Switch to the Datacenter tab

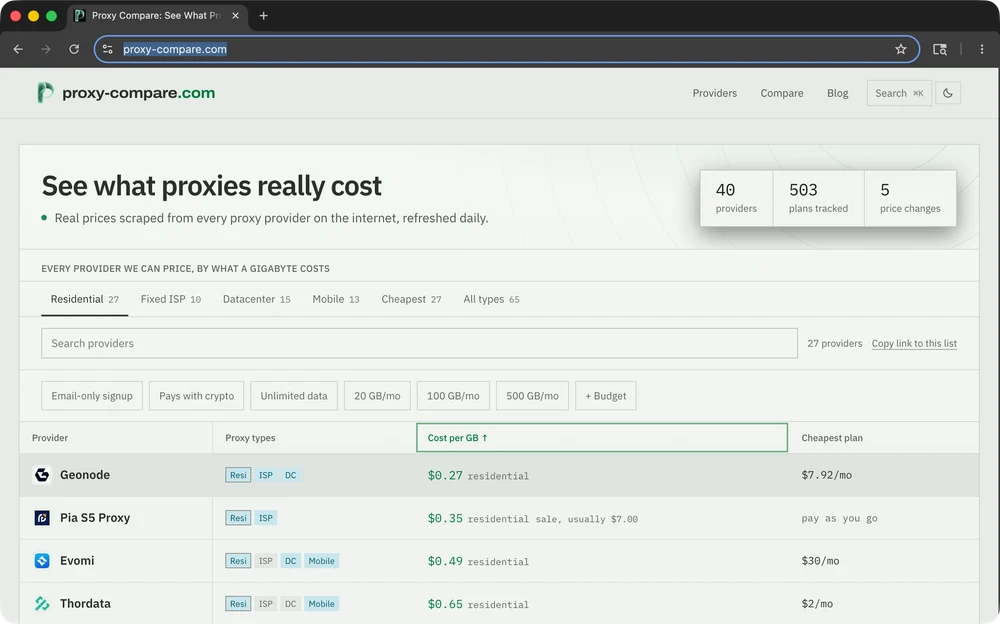click(x=256, y=299)
